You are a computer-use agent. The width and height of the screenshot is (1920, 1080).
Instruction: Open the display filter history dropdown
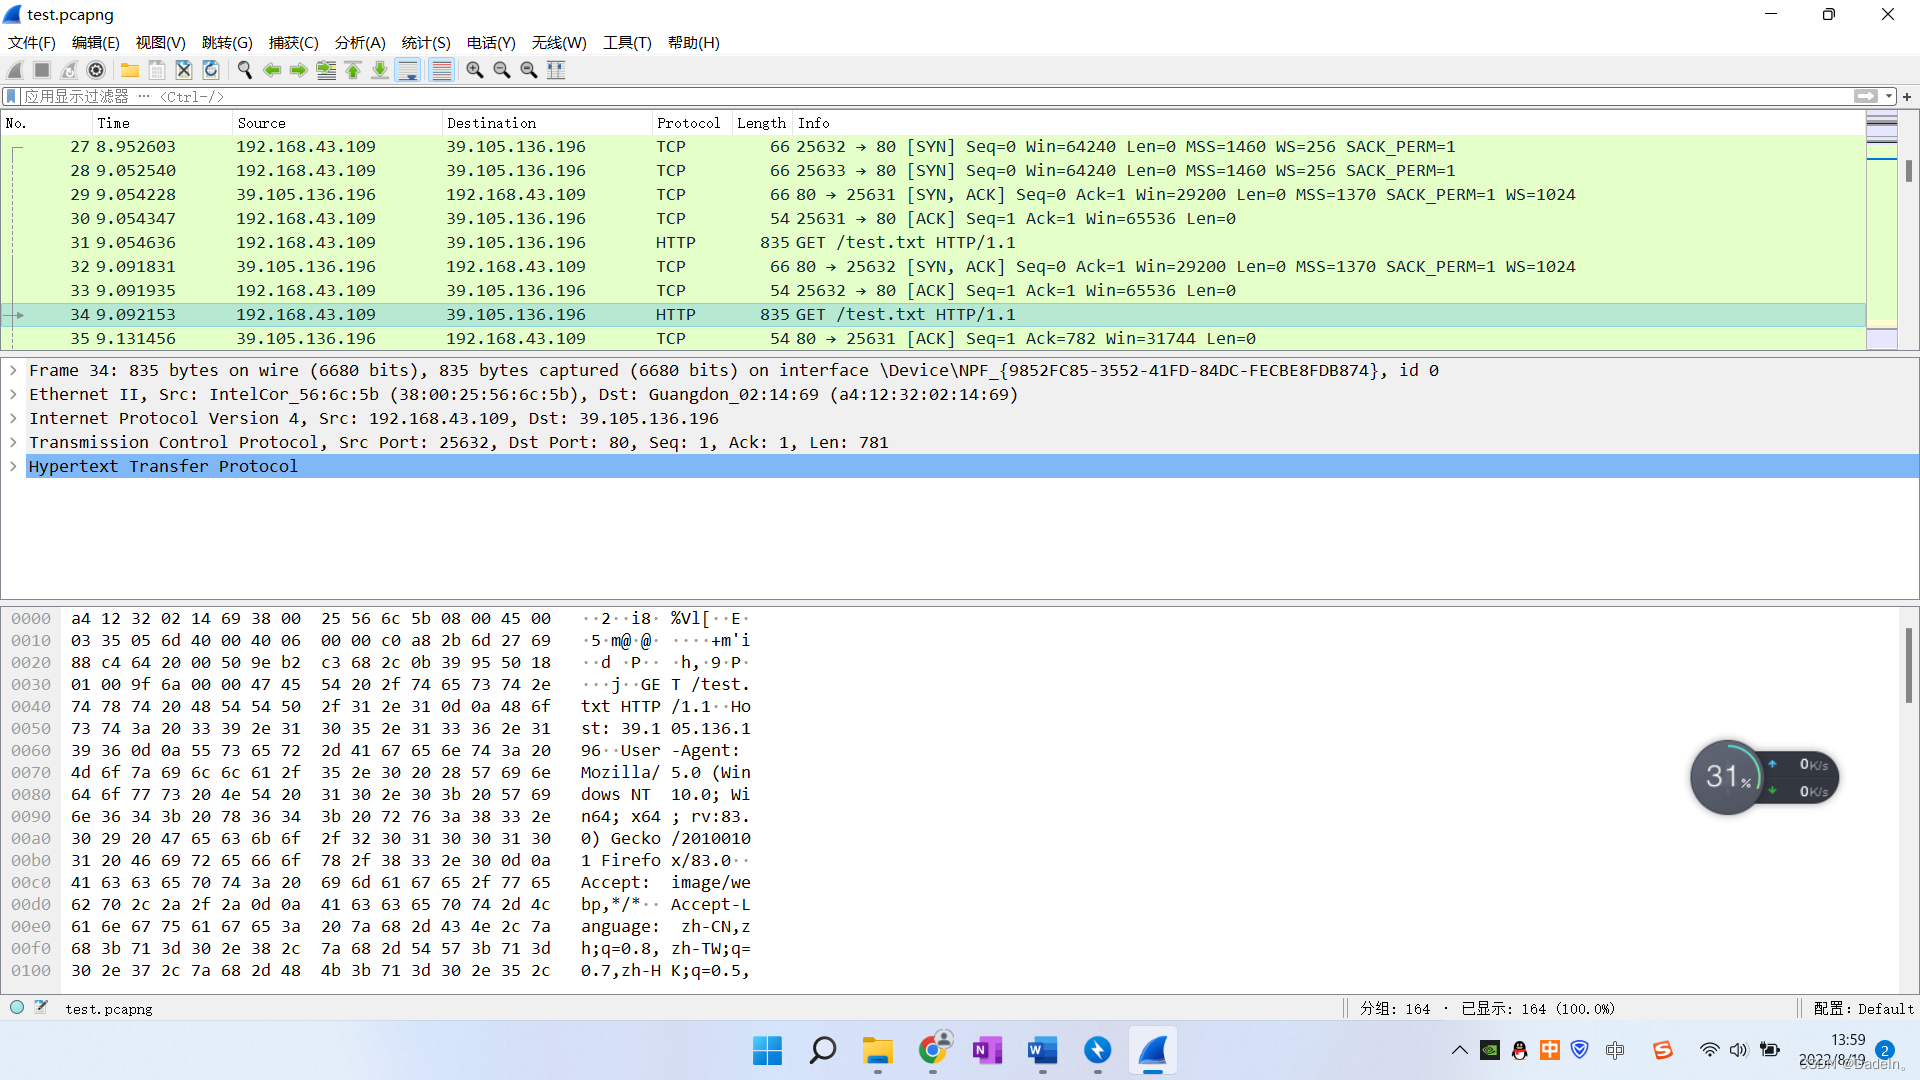(x=1889, y=96)
